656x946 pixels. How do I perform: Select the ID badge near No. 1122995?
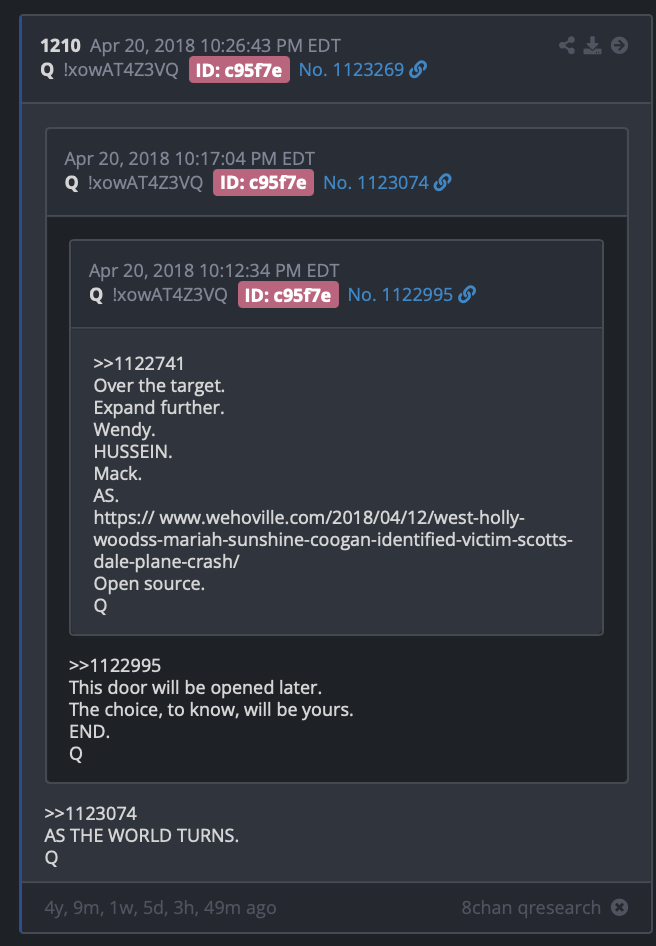(288, 295)
